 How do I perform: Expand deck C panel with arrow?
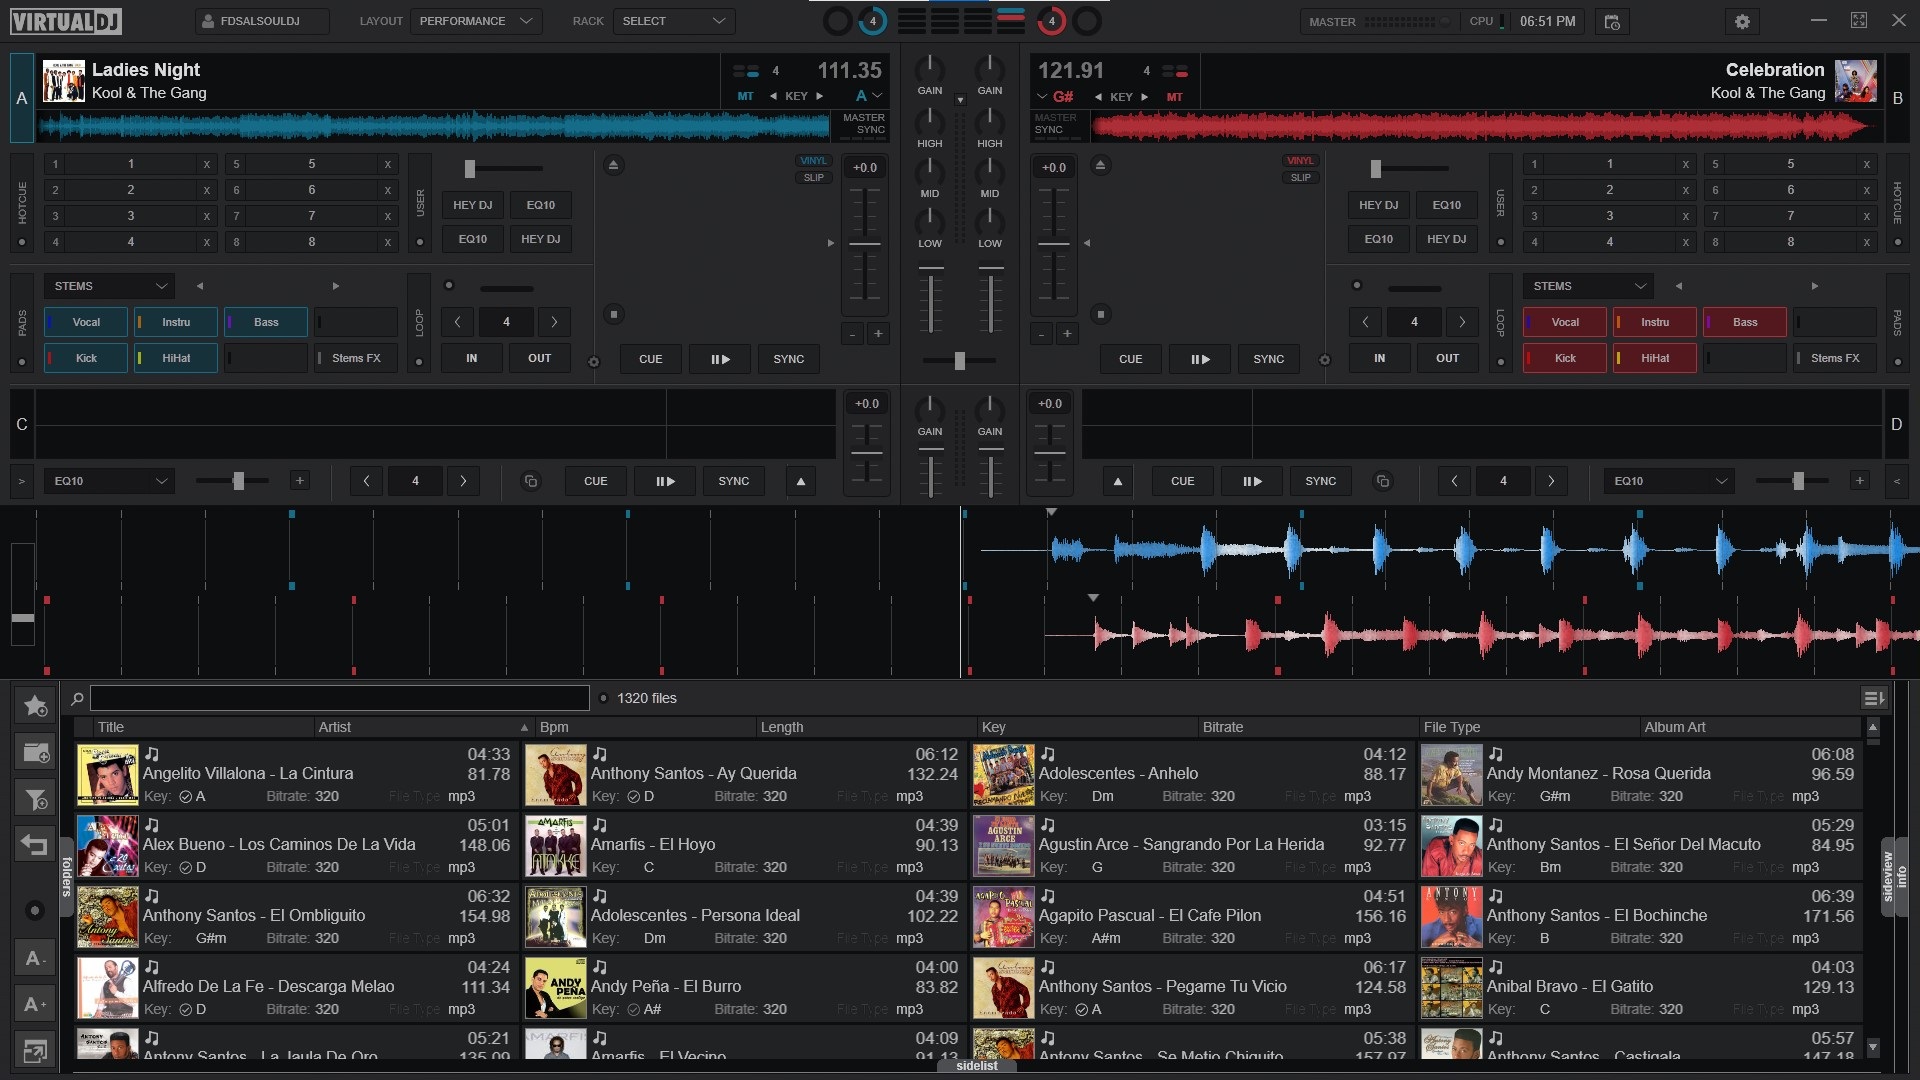21,481
